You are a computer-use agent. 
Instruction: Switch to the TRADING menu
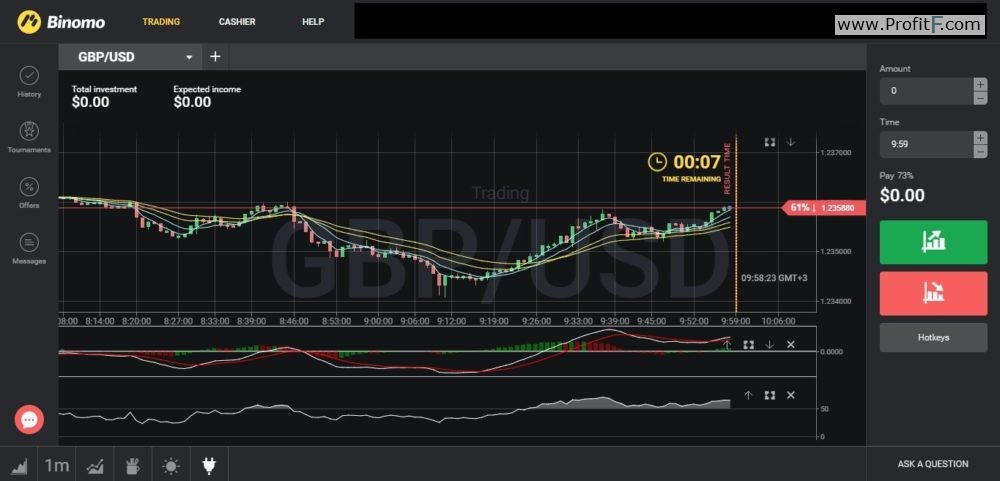click(x=161, y=22)
